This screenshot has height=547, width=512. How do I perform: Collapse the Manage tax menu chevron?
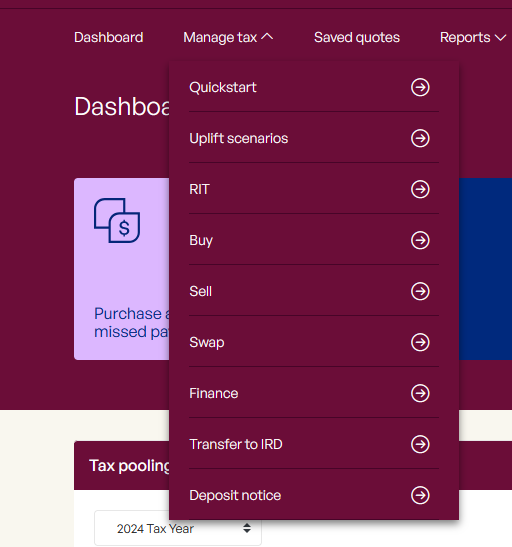click(x=267, y=37)
